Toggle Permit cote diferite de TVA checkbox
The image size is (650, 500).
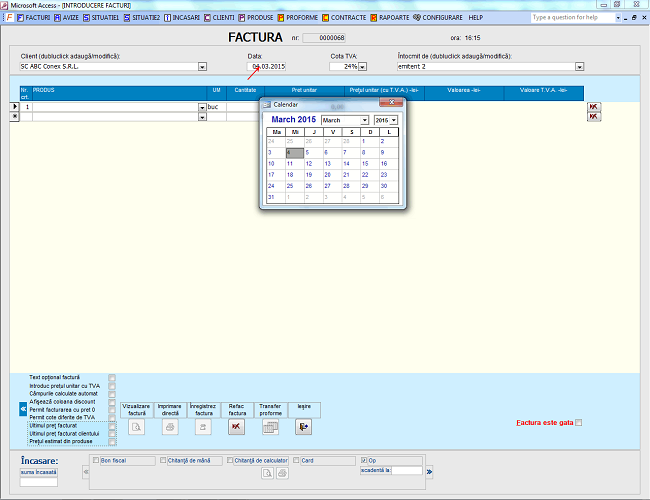pyautogui.click(x=112, y=417)
